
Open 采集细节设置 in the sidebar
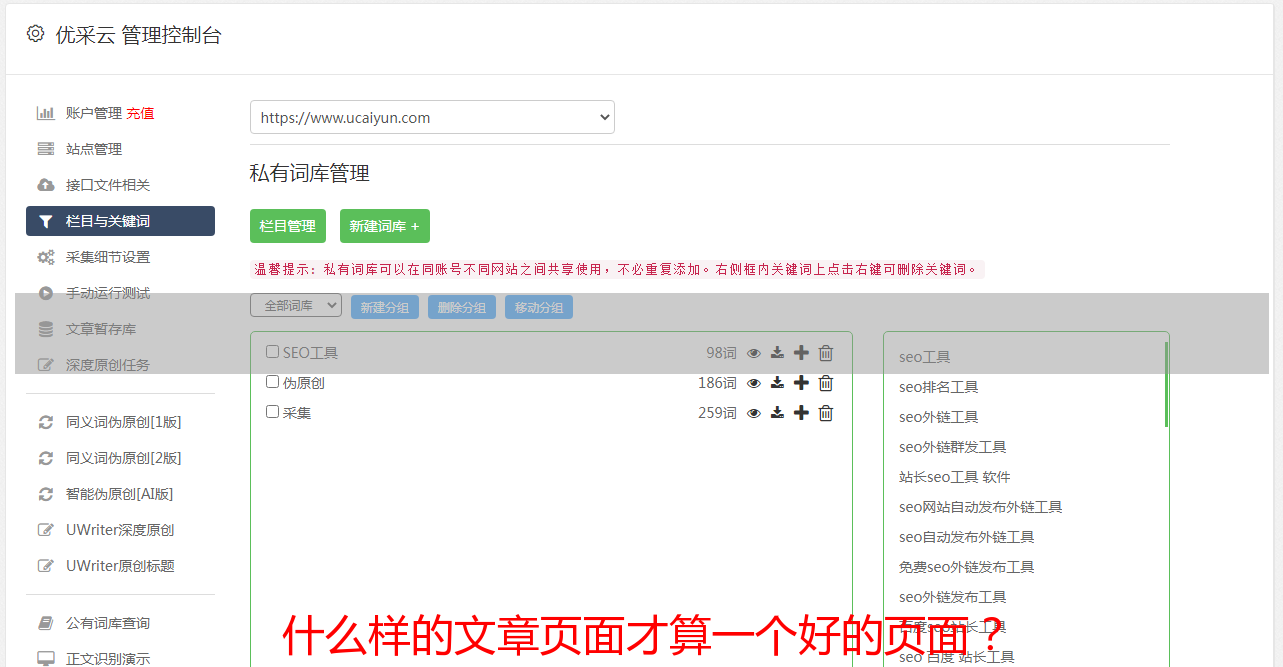coord(108,257)
